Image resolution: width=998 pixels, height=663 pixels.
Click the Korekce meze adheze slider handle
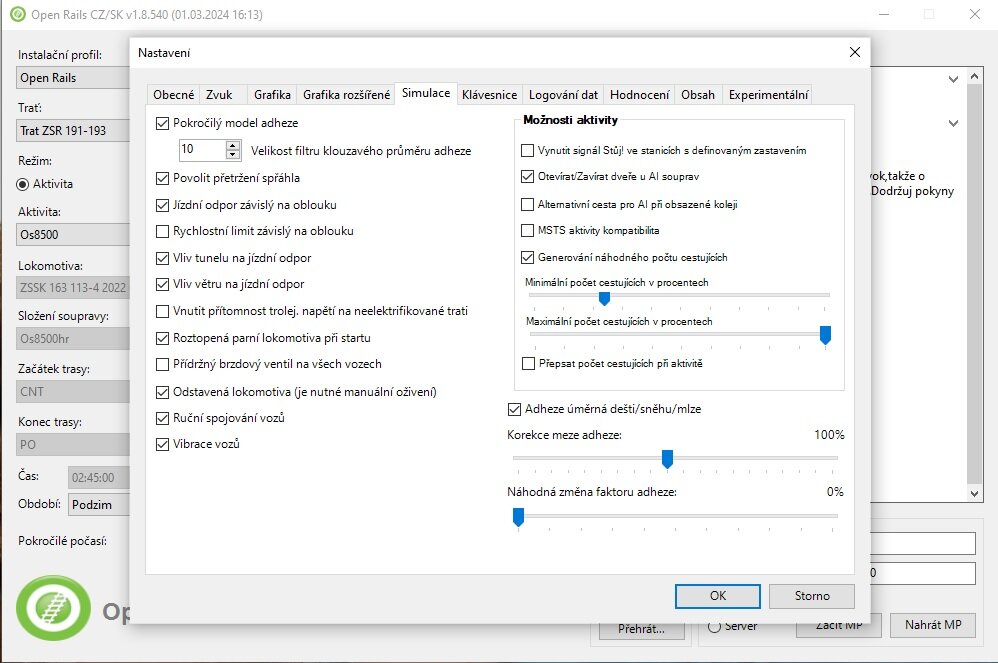click(667, 458)
